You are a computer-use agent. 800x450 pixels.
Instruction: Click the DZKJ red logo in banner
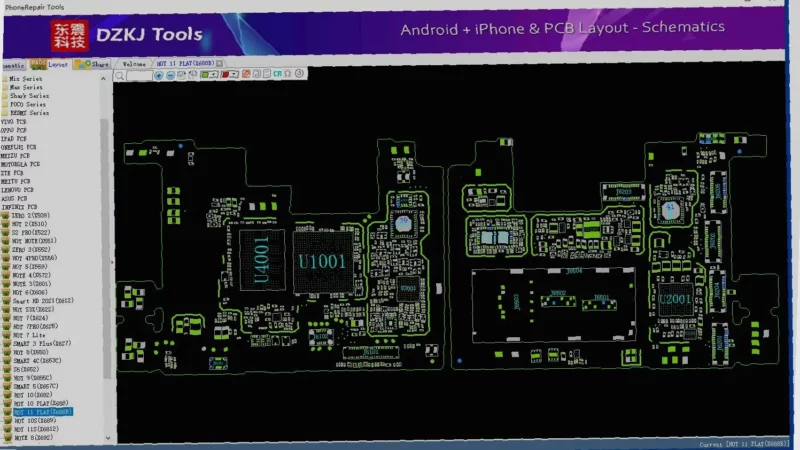point(69,36)
